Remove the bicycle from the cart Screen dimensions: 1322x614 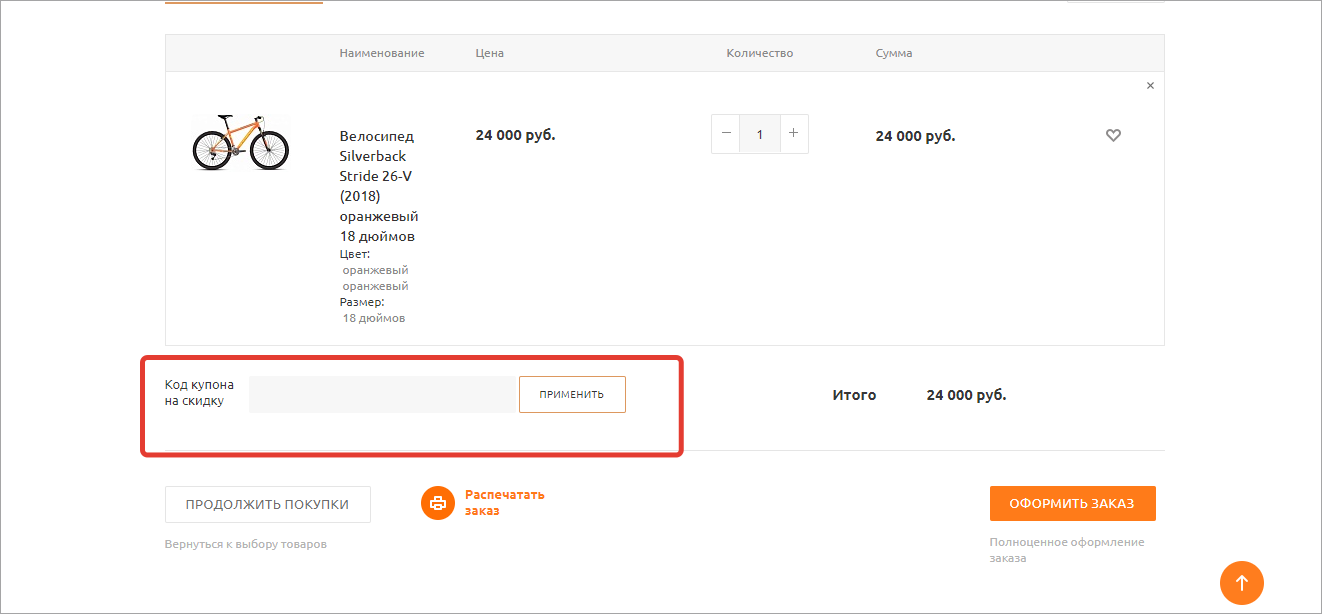click(x=1150, y=86)
